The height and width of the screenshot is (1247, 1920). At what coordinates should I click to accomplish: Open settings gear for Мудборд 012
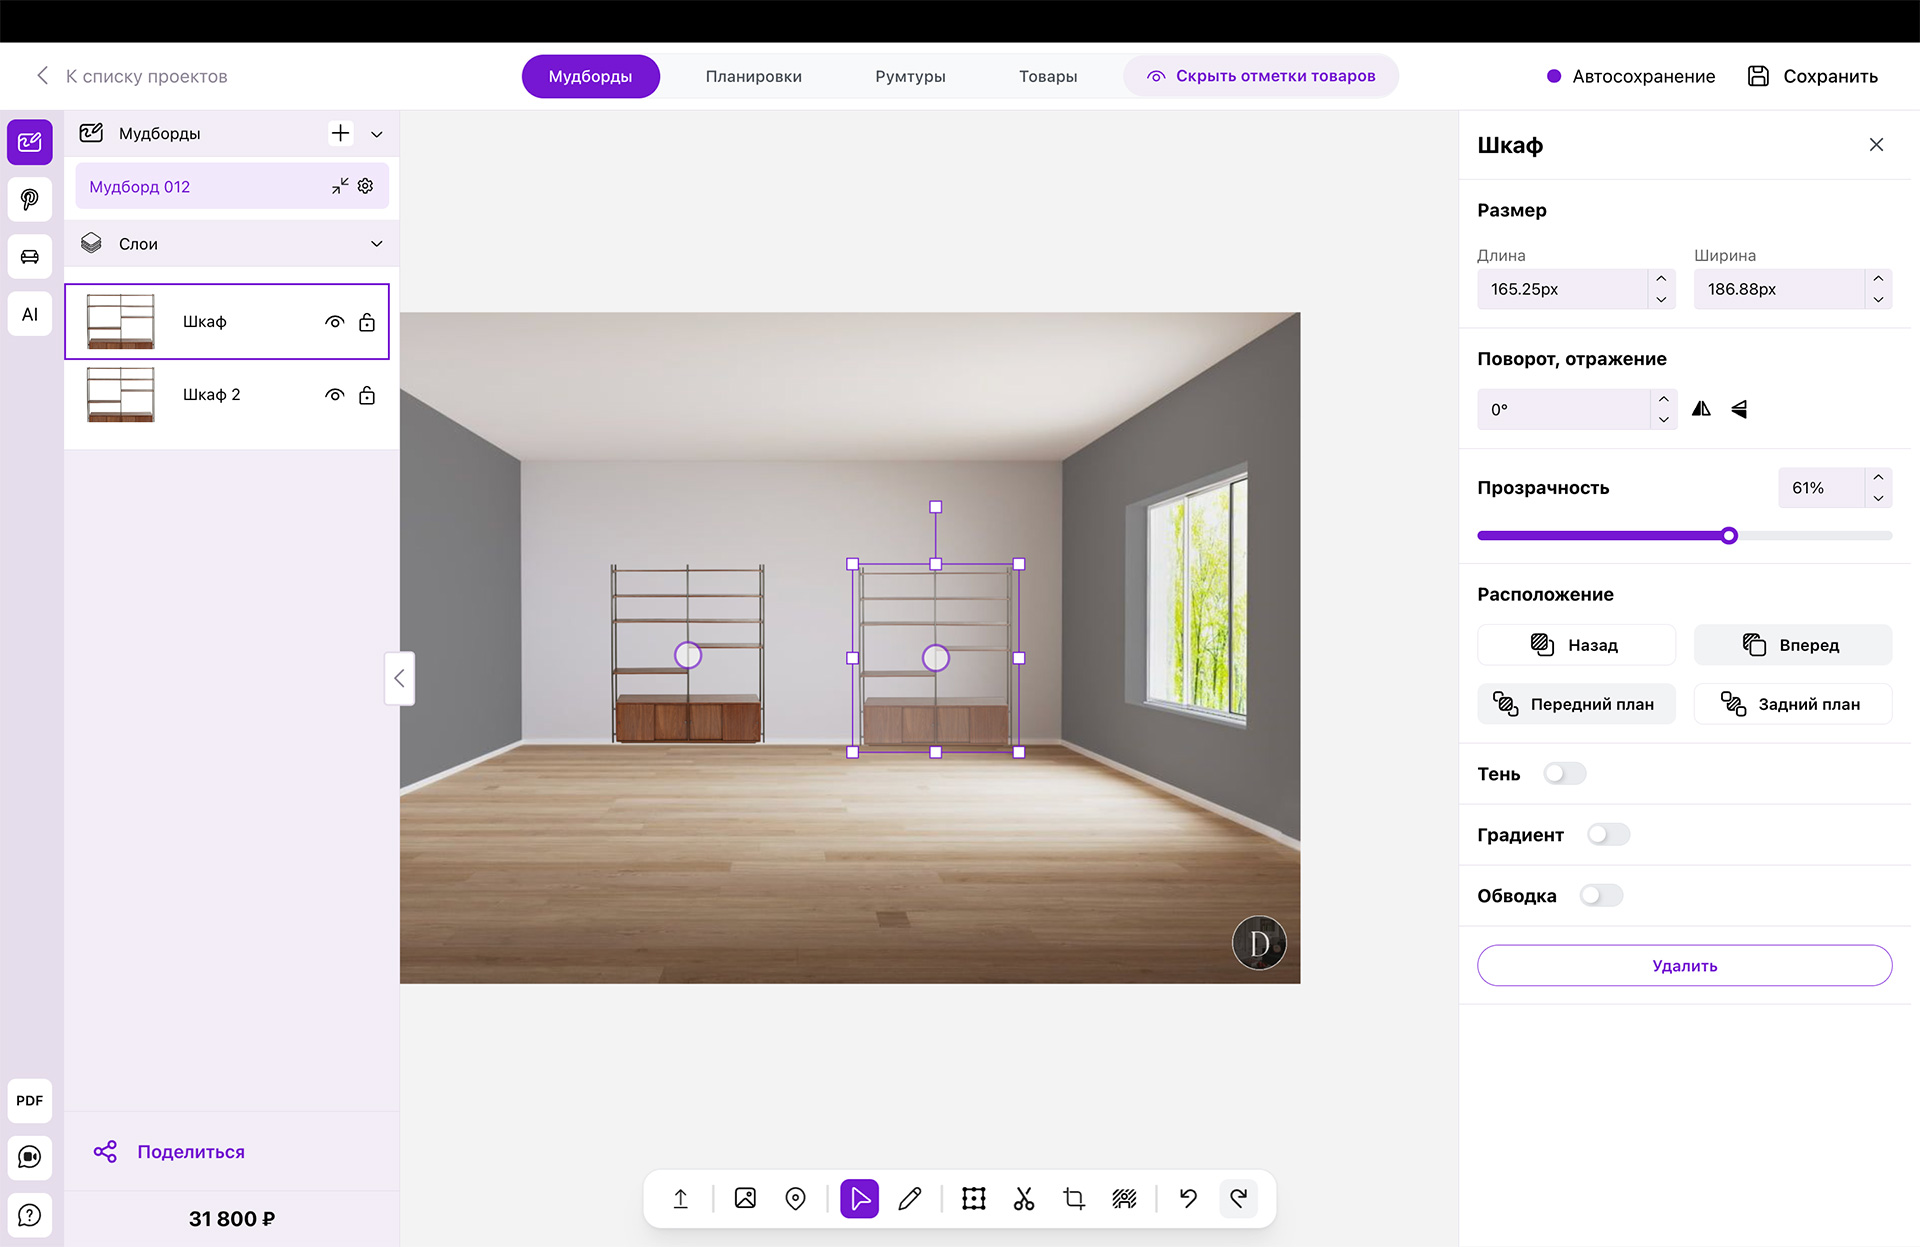click(366, 186)
